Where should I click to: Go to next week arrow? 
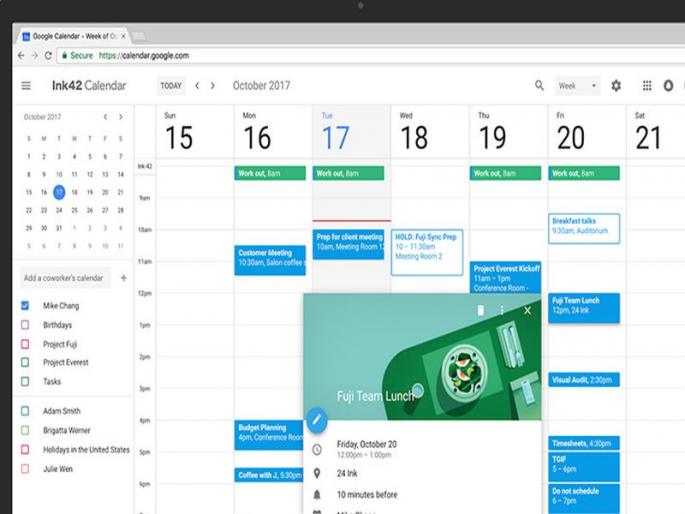(213, 86)
